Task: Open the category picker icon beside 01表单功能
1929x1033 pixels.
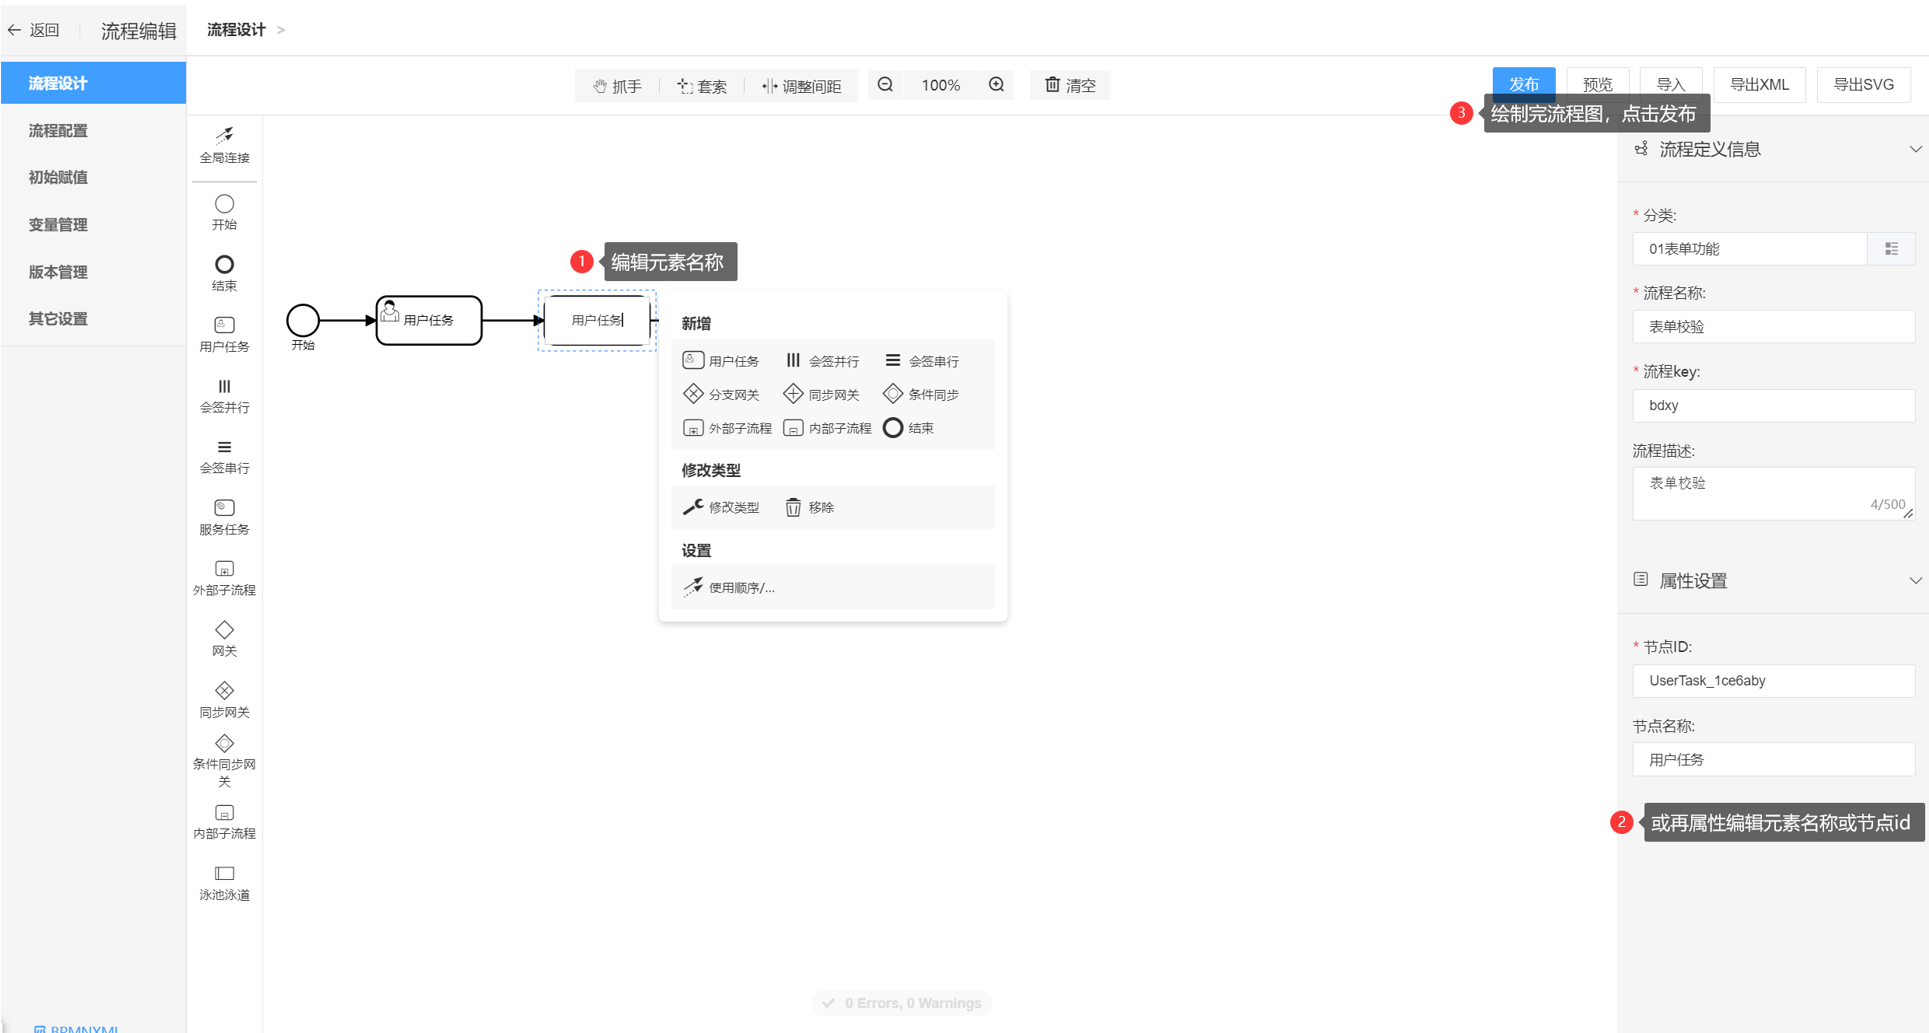Action: pyautogui.click(x=1891, y=249)
